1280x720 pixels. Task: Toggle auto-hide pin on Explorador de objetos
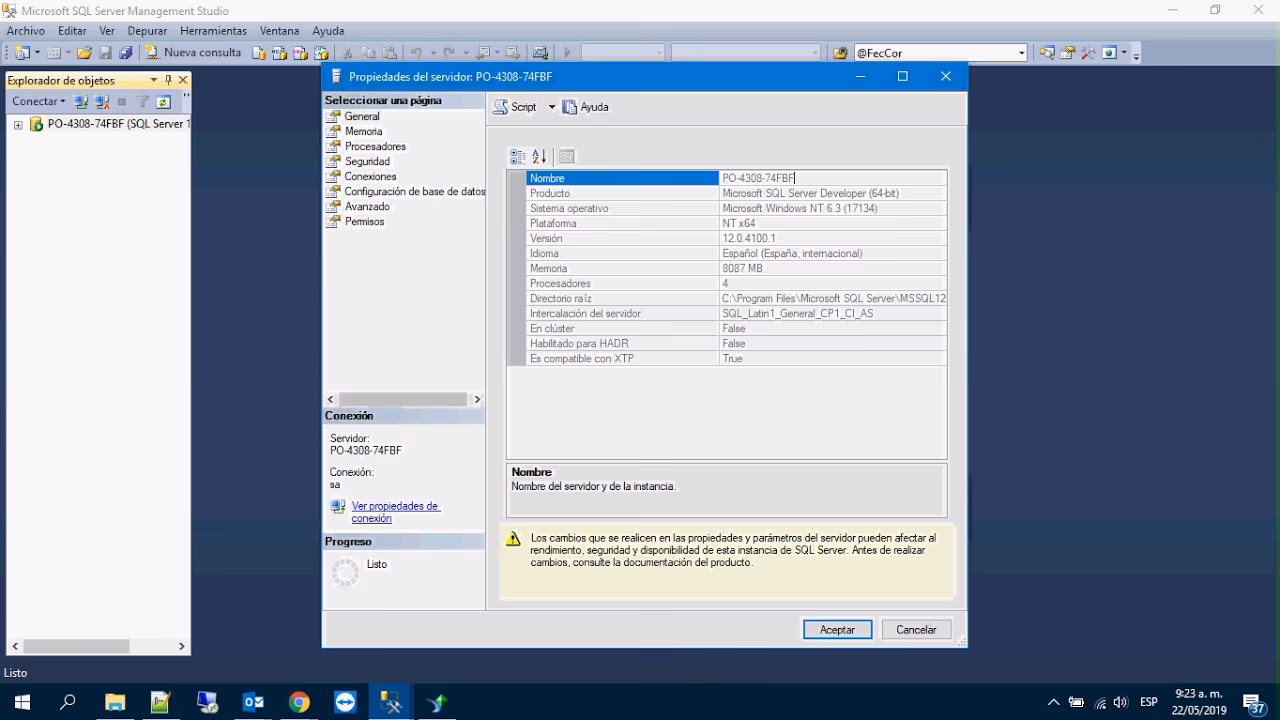tap(168, 80)
